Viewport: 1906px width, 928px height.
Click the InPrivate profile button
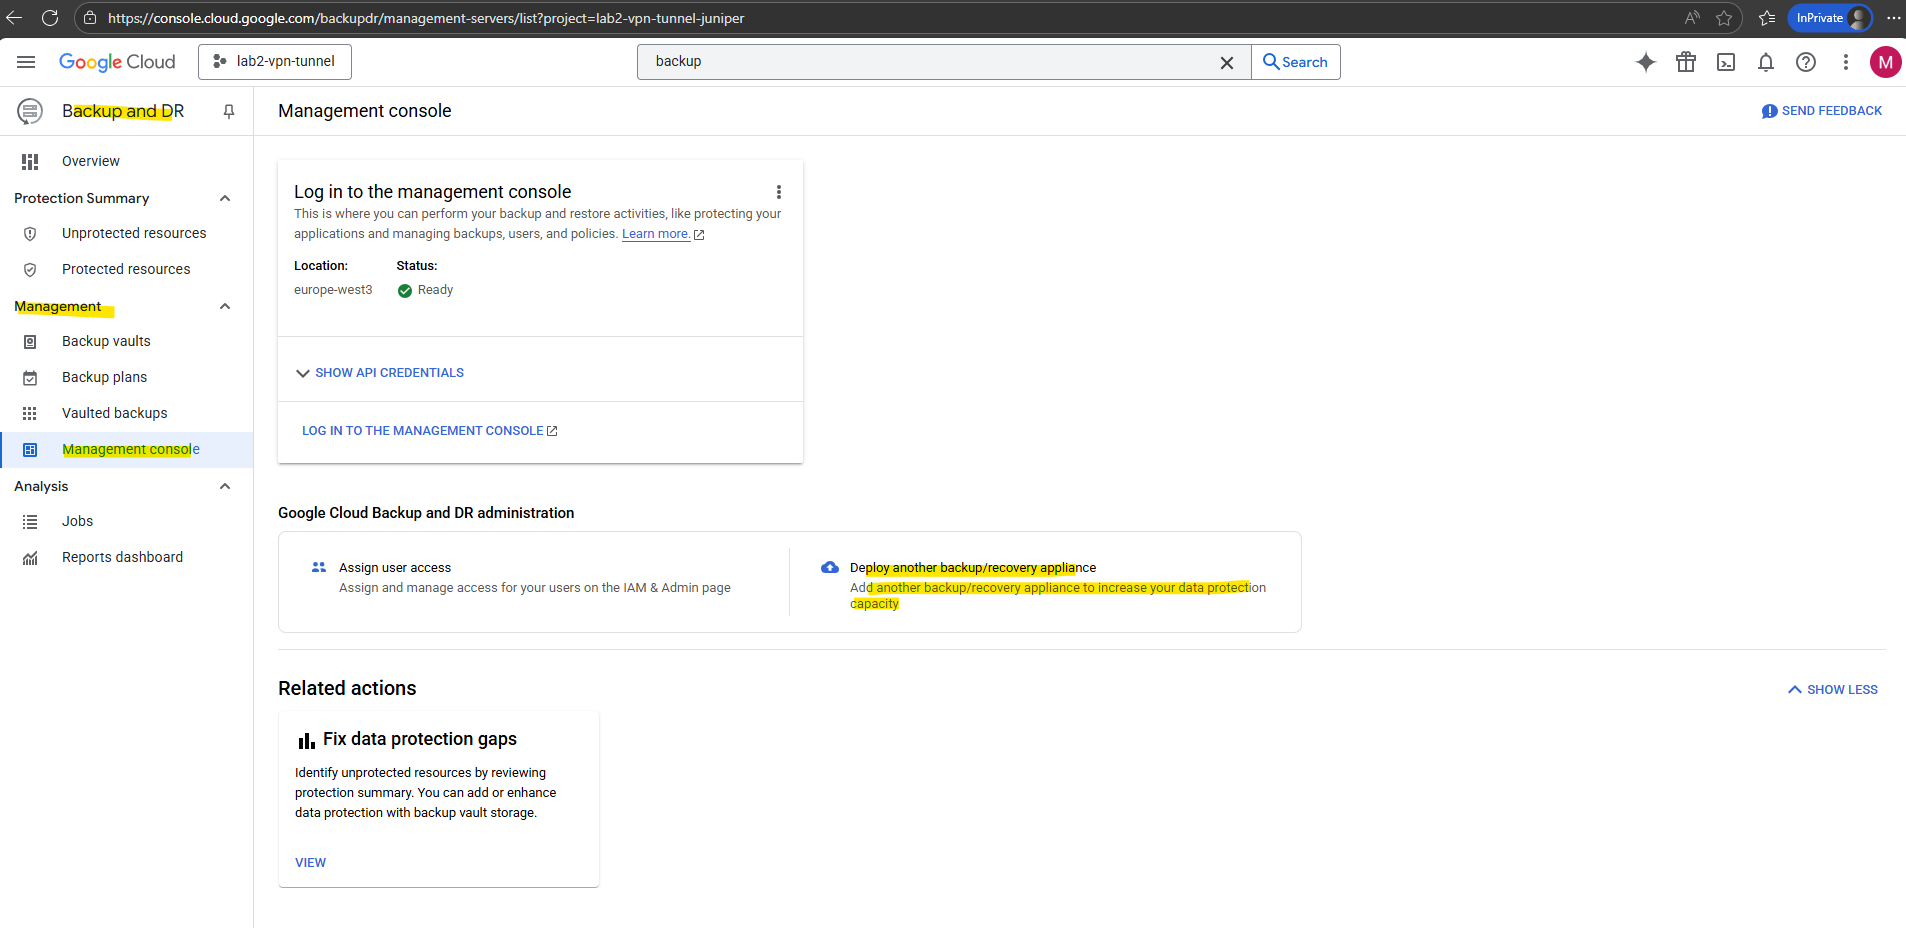(x=1830, y=18)
